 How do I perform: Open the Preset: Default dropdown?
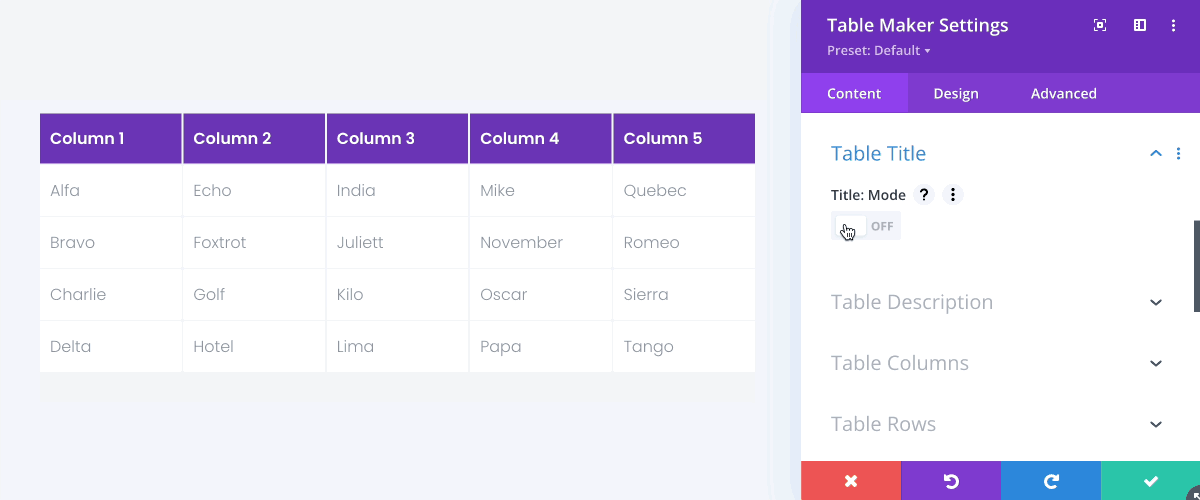pyautogui.click(x=879, y=51)
